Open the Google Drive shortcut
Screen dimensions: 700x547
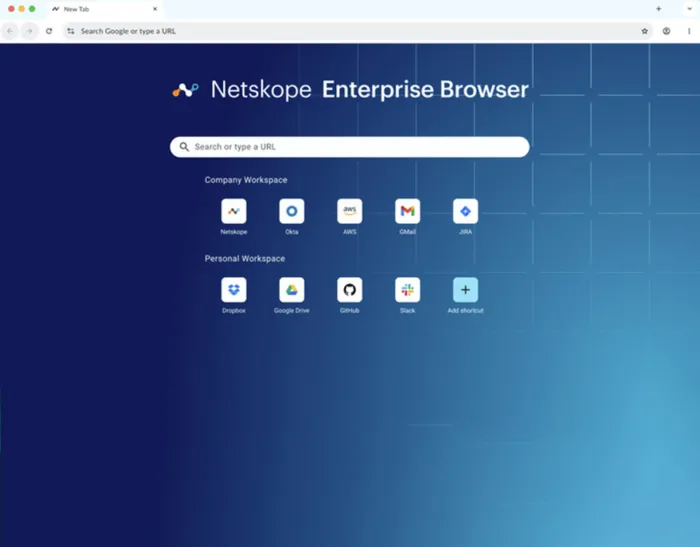coord(292,290)
